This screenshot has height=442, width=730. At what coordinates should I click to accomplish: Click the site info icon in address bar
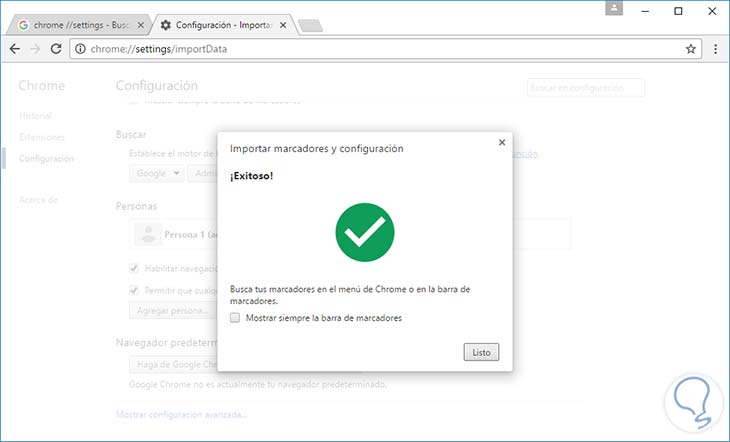[x=80, y=49]
